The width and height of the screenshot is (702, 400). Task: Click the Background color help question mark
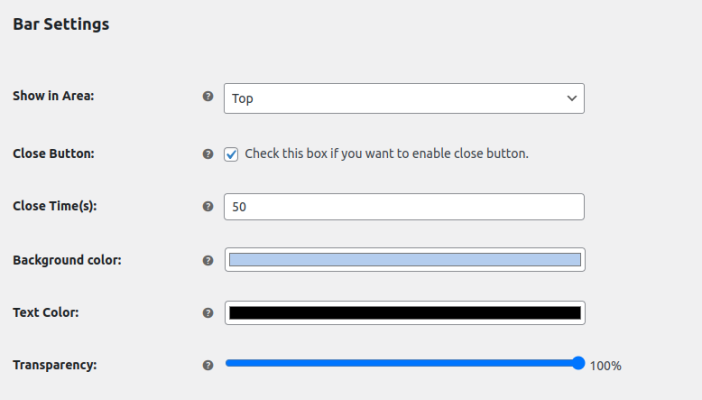208,260
